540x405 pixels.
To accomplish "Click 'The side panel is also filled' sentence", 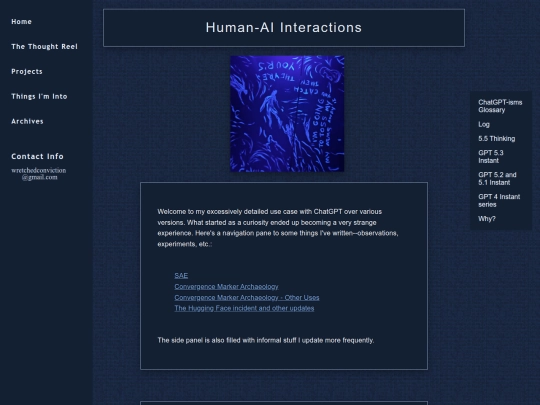I will click(x=266, y=340).
